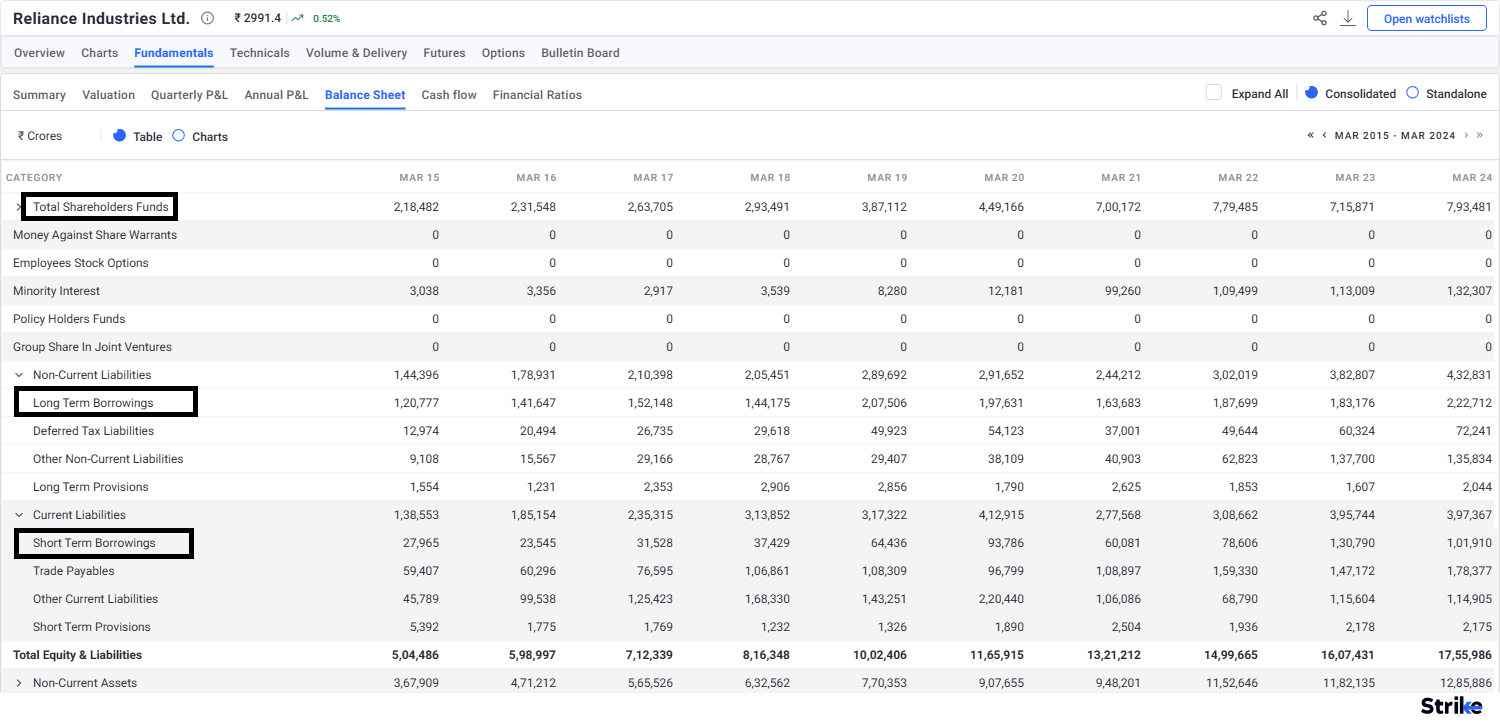Click the Short Term Borrowings row label
The height and width of the screenshot is (728, 1500).
point(94,543)
